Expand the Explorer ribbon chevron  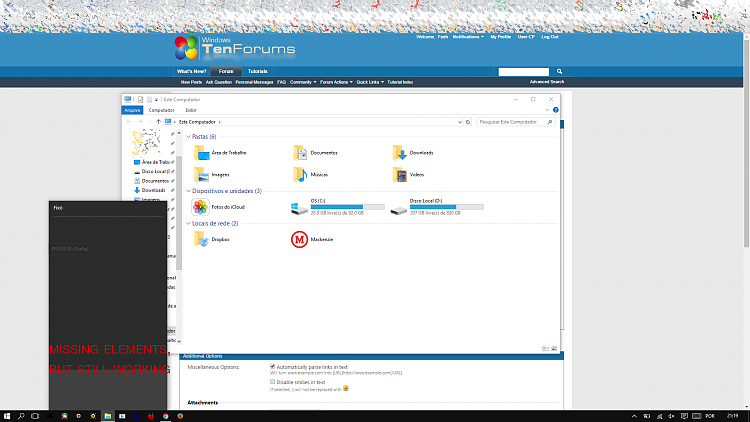[x=547, y=110]
